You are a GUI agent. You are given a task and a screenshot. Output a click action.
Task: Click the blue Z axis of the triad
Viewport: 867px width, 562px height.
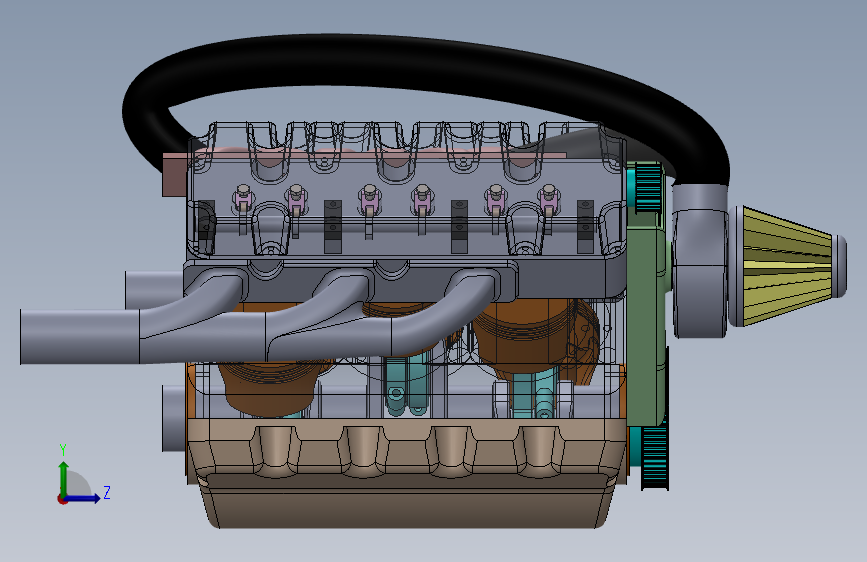click(x=84, y=498)
